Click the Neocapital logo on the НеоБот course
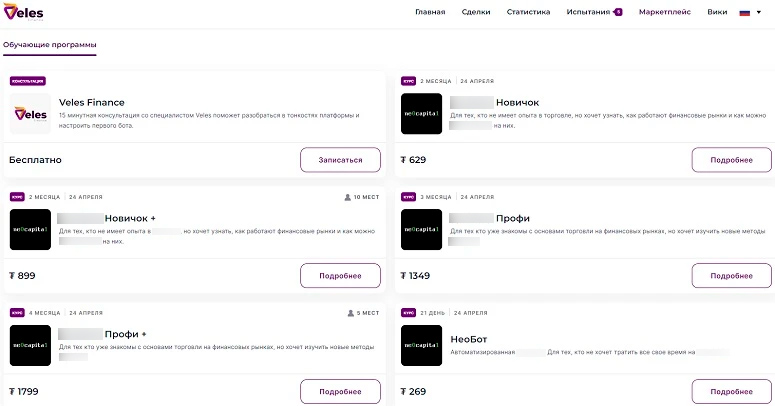Image resolution: width=775 pixels, height=406 pixels. click(421, 345)
